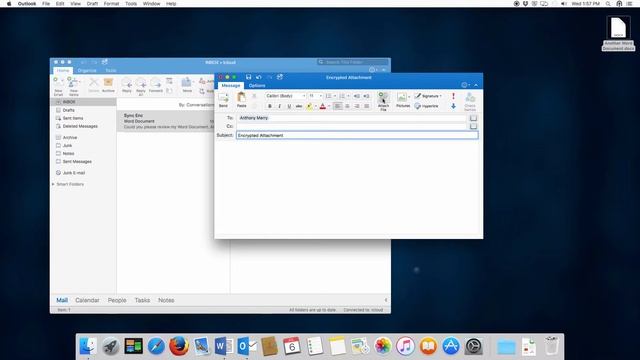Insert Pictures into the message
Image resolution: width=640 pixels, height=360 pixels.
(402, 100)
